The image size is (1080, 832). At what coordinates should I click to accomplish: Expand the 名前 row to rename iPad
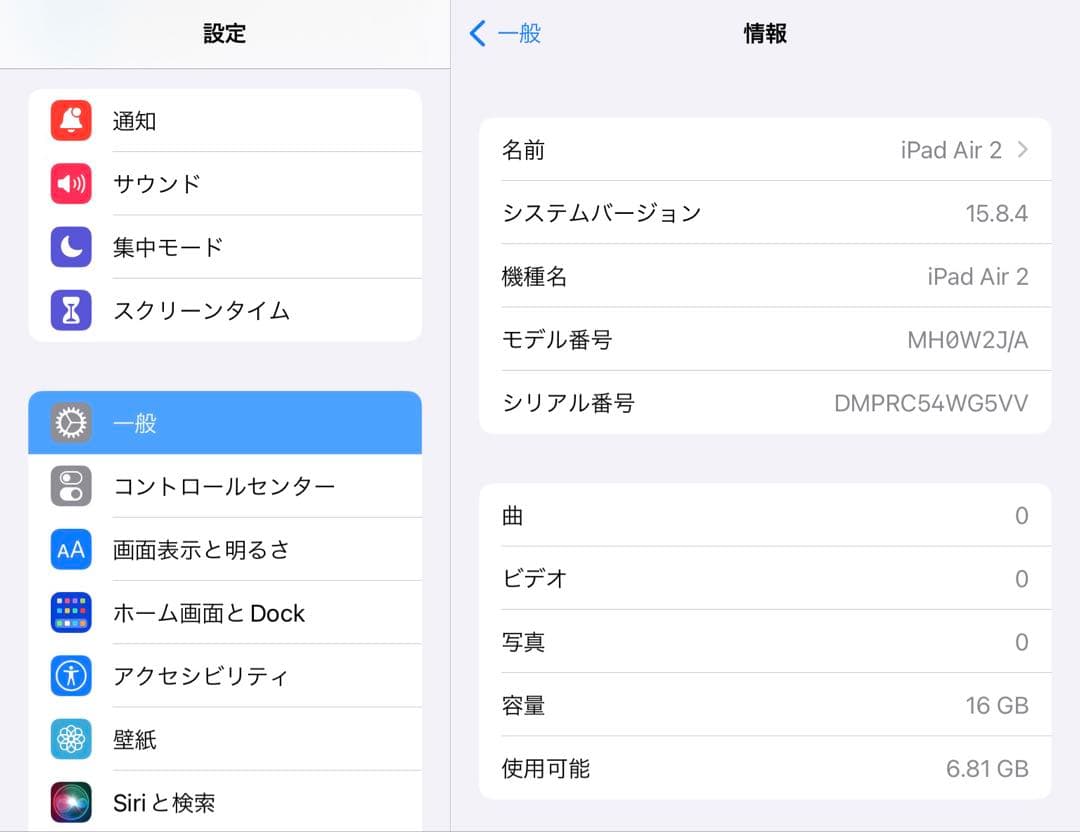tap(765, 149)
